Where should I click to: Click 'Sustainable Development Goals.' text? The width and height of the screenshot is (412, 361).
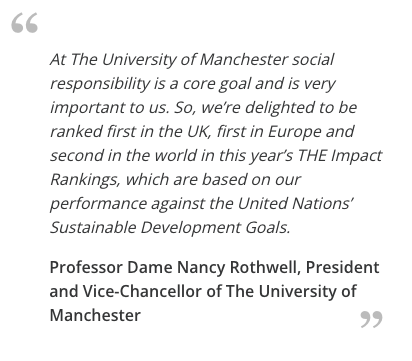pos(170,228)
